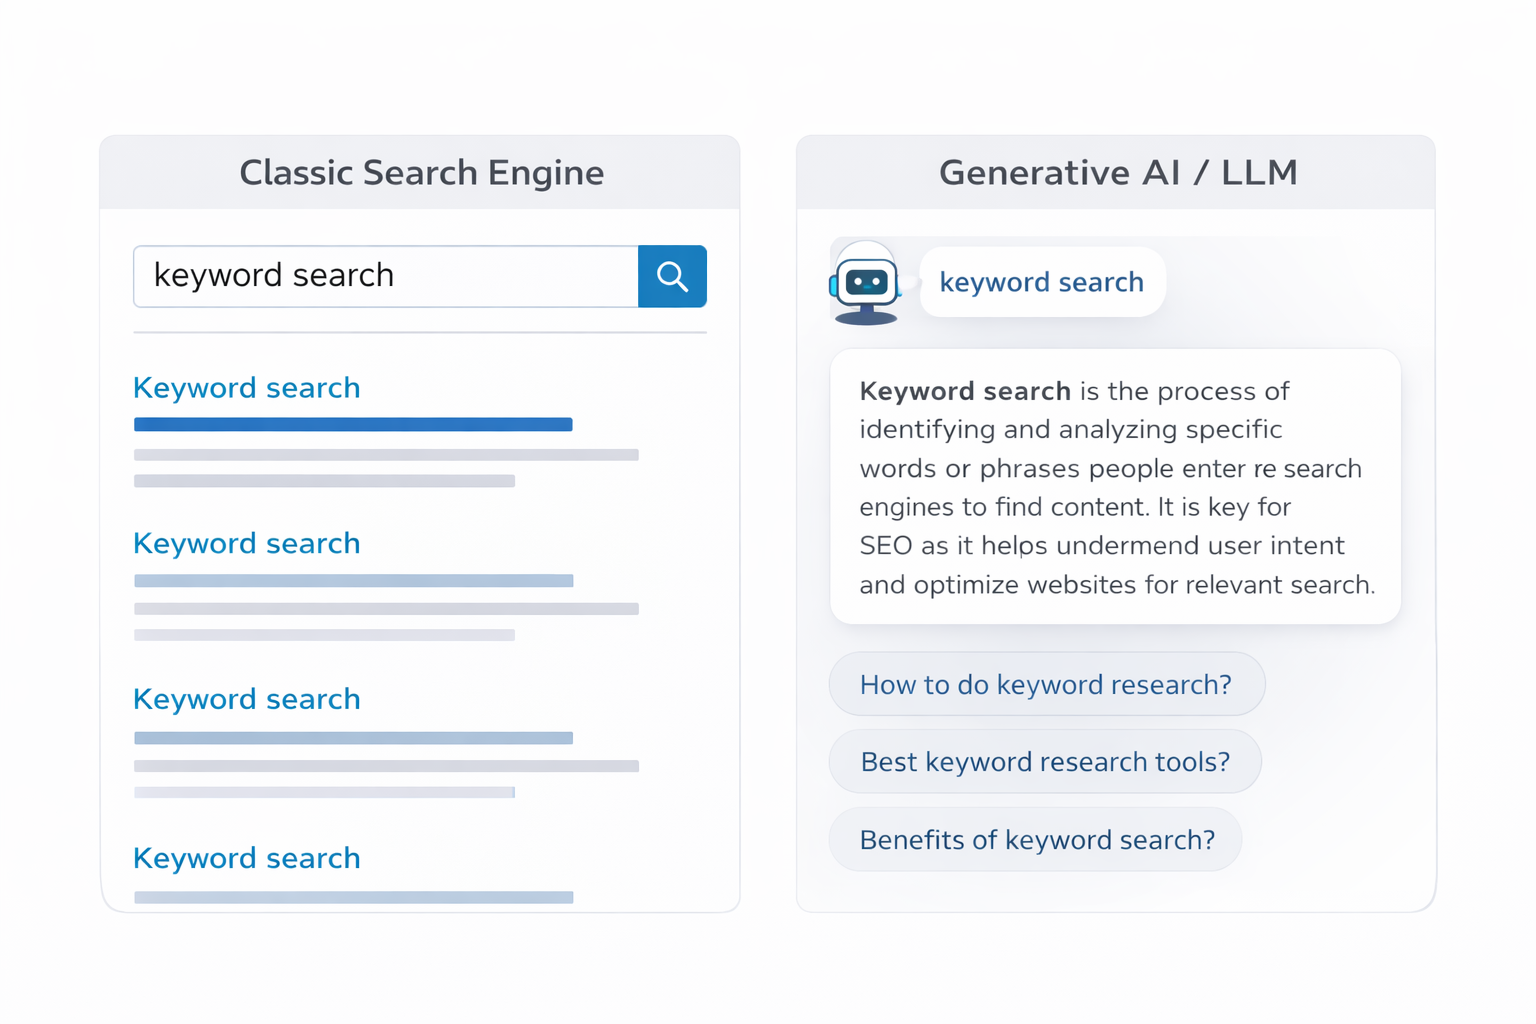Click the dark blue bar under first result
Image resolution: width=1536 pixels, height=1024 pixels.
point(353,425)
